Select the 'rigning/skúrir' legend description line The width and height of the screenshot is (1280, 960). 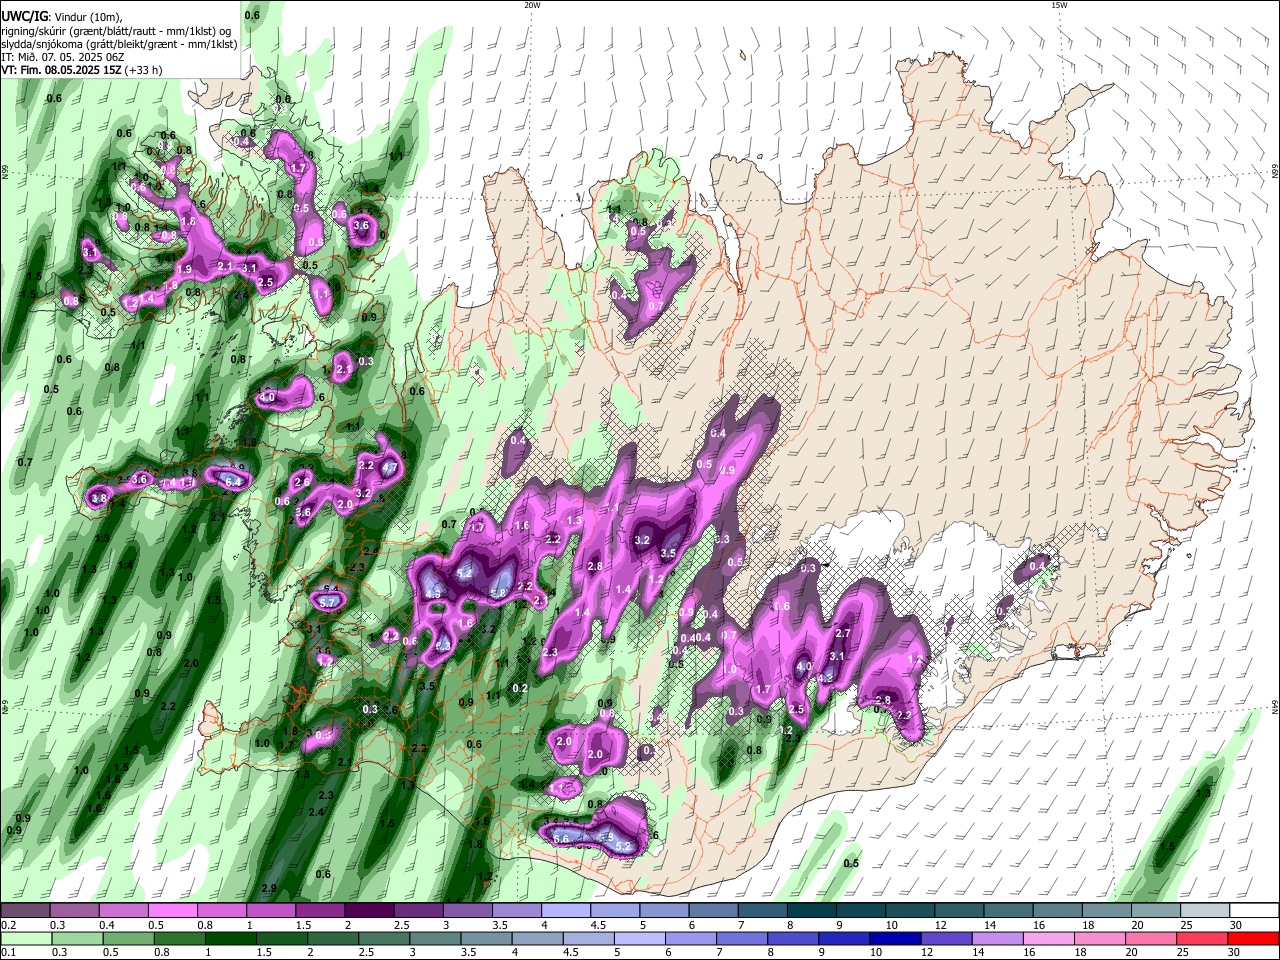[x=118, y=31]
